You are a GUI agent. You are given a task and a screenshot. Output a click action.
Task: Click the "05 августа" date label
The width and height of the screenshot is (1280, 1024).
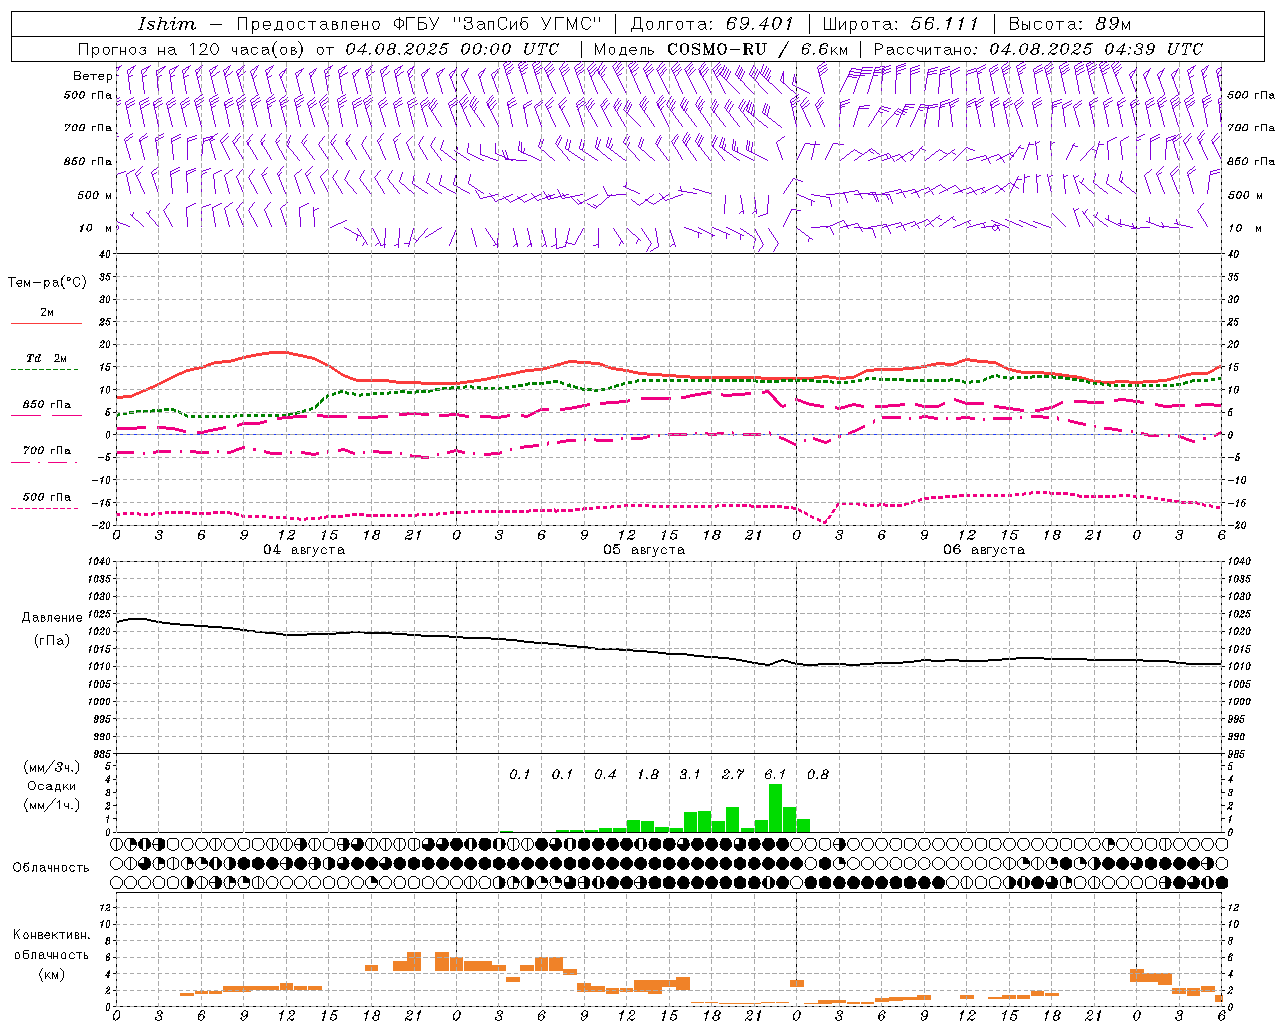pos(644,550)
